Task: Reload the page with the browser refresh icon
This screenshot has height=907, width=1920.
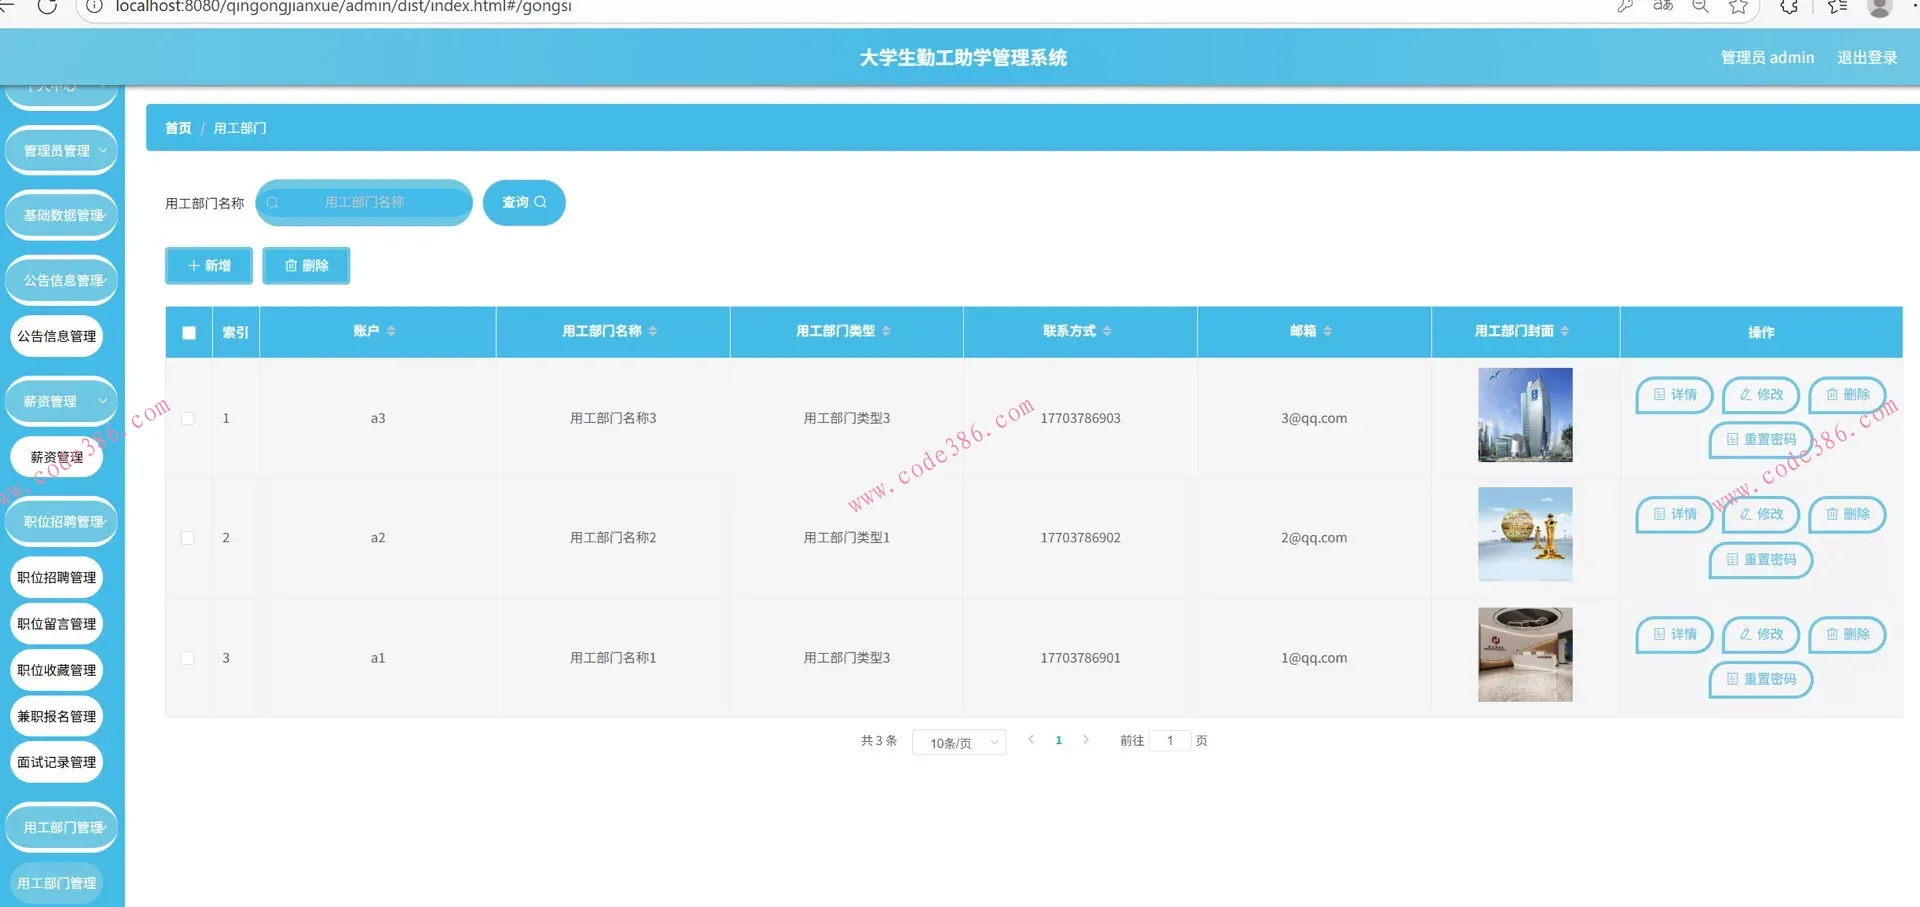Action: pos(47,6)
